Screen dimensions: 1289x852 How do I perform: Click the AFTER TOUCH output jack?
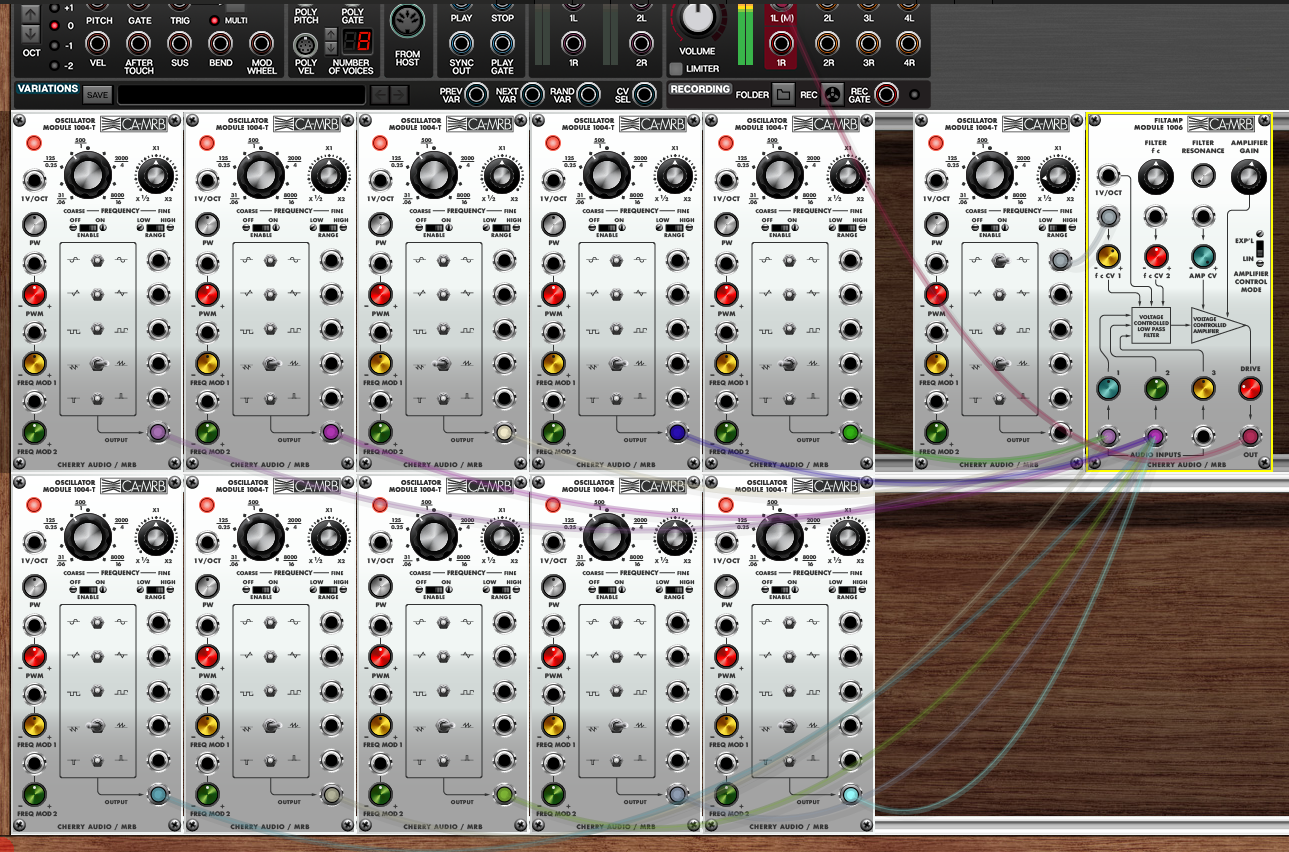coord(139,43)
